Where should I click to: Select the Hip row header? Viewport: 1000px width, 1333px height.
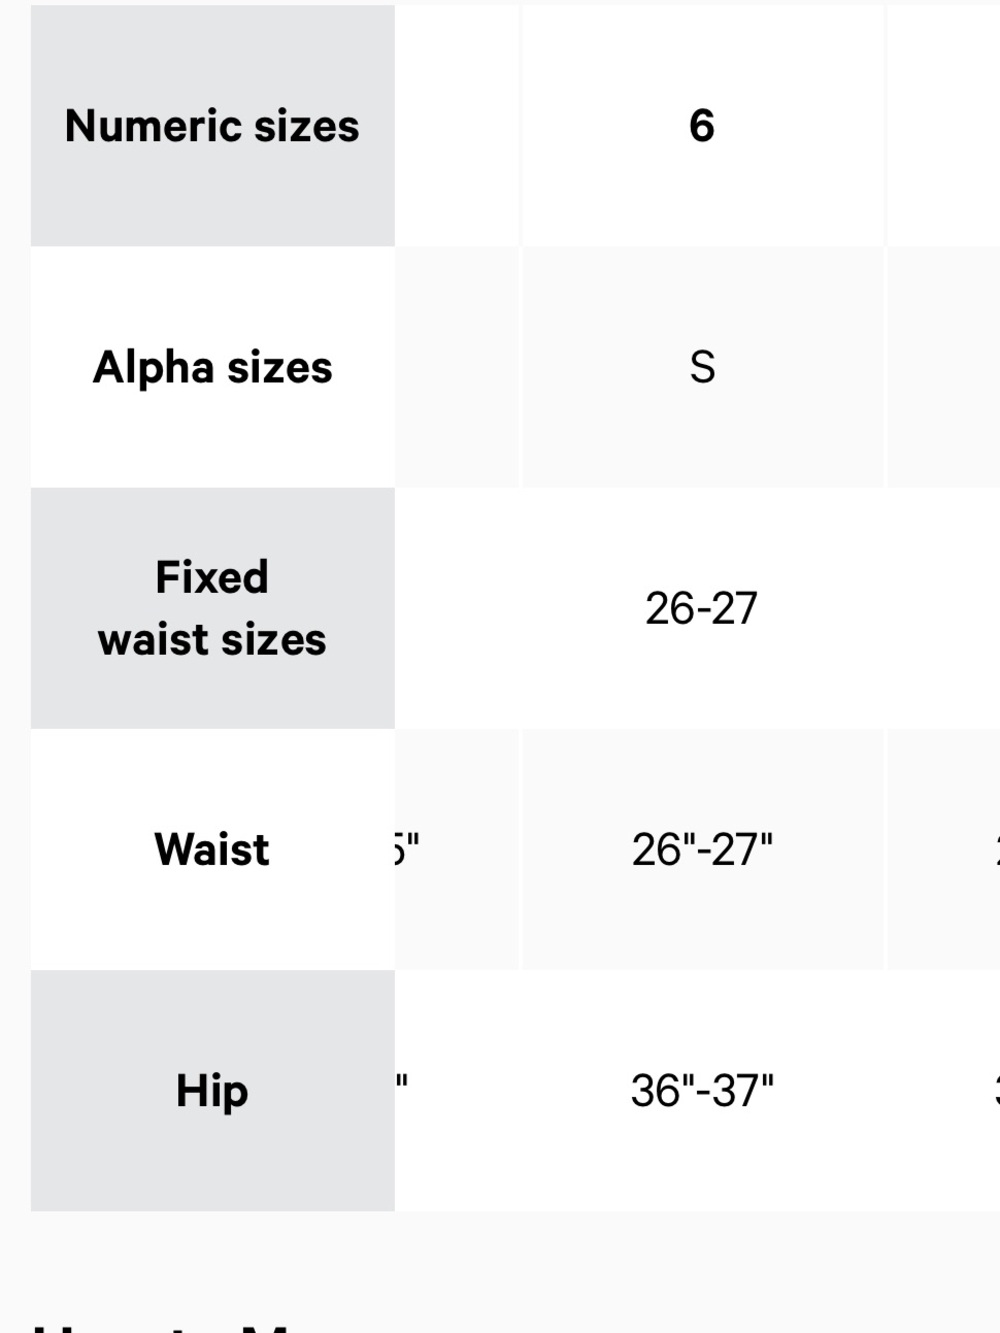212,1090
